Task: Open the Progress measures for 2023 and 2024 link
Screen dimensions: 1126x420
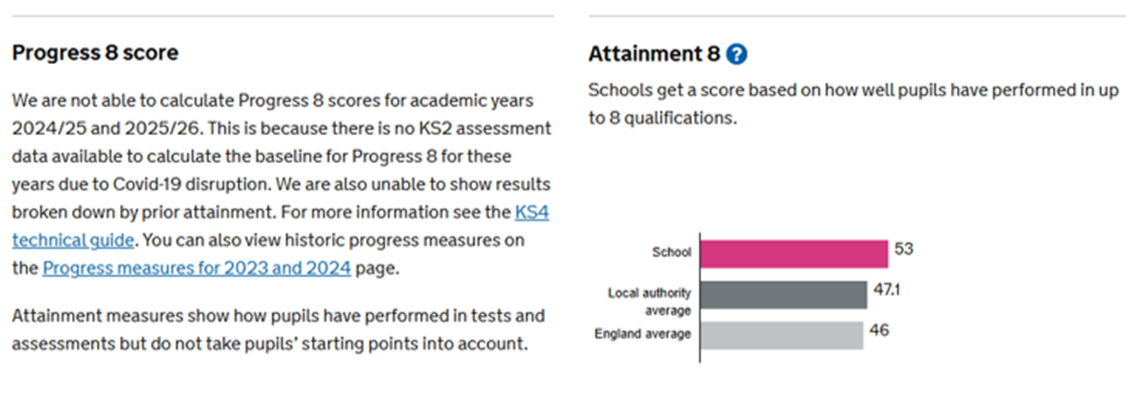Action: click(197, 268)
